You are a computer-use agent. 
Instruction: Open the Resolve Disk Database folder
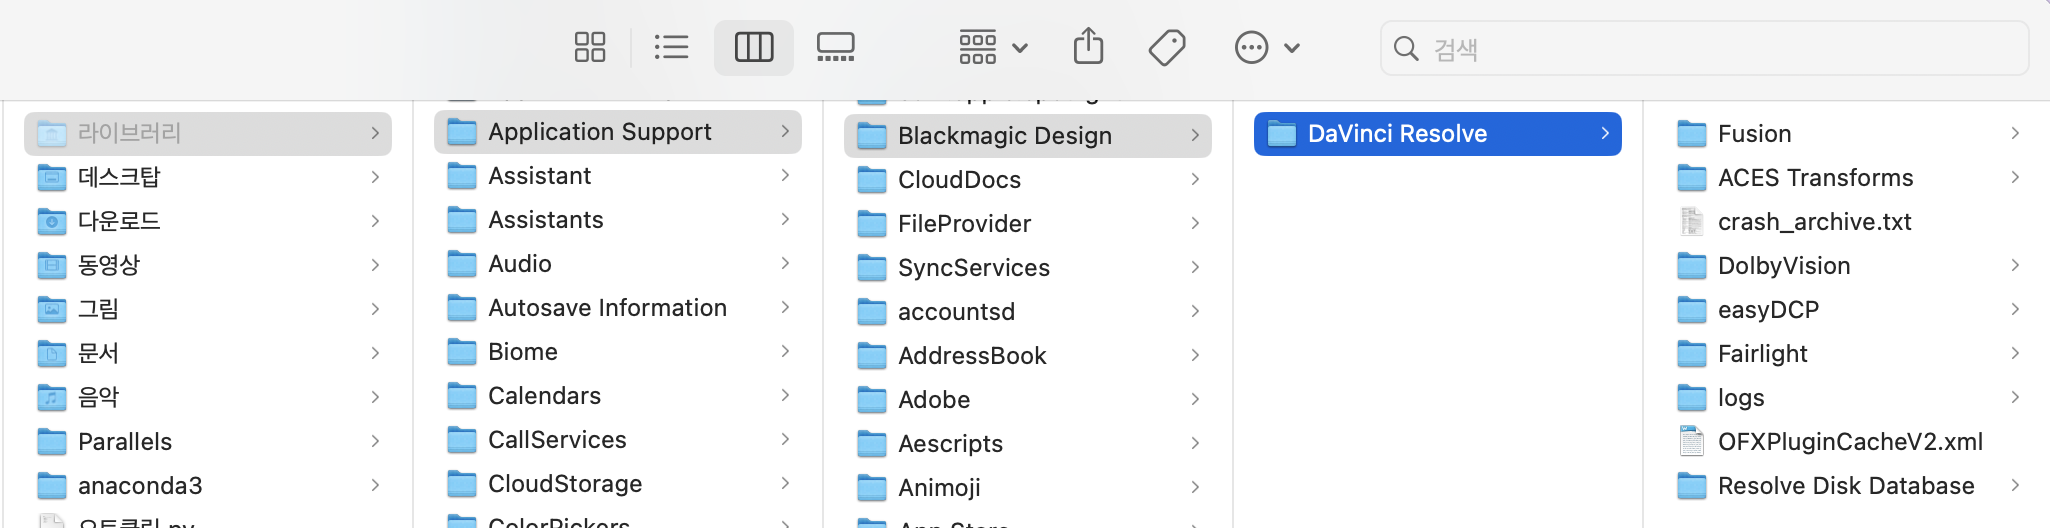[x=1848, y=485]
